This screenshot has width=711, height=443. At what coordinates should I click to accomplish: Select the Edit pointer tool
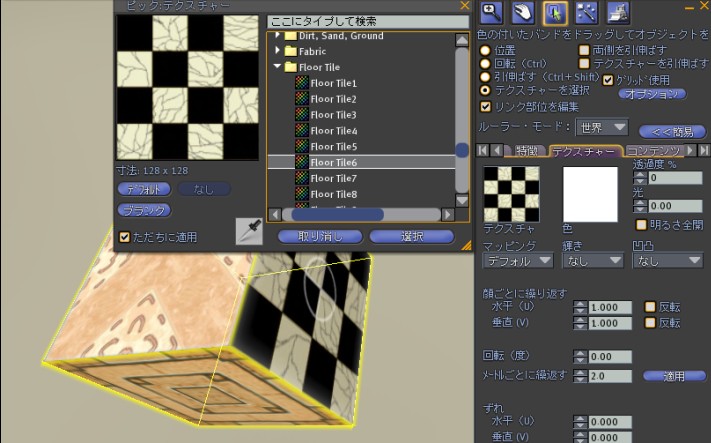click(x=555, y=13)
